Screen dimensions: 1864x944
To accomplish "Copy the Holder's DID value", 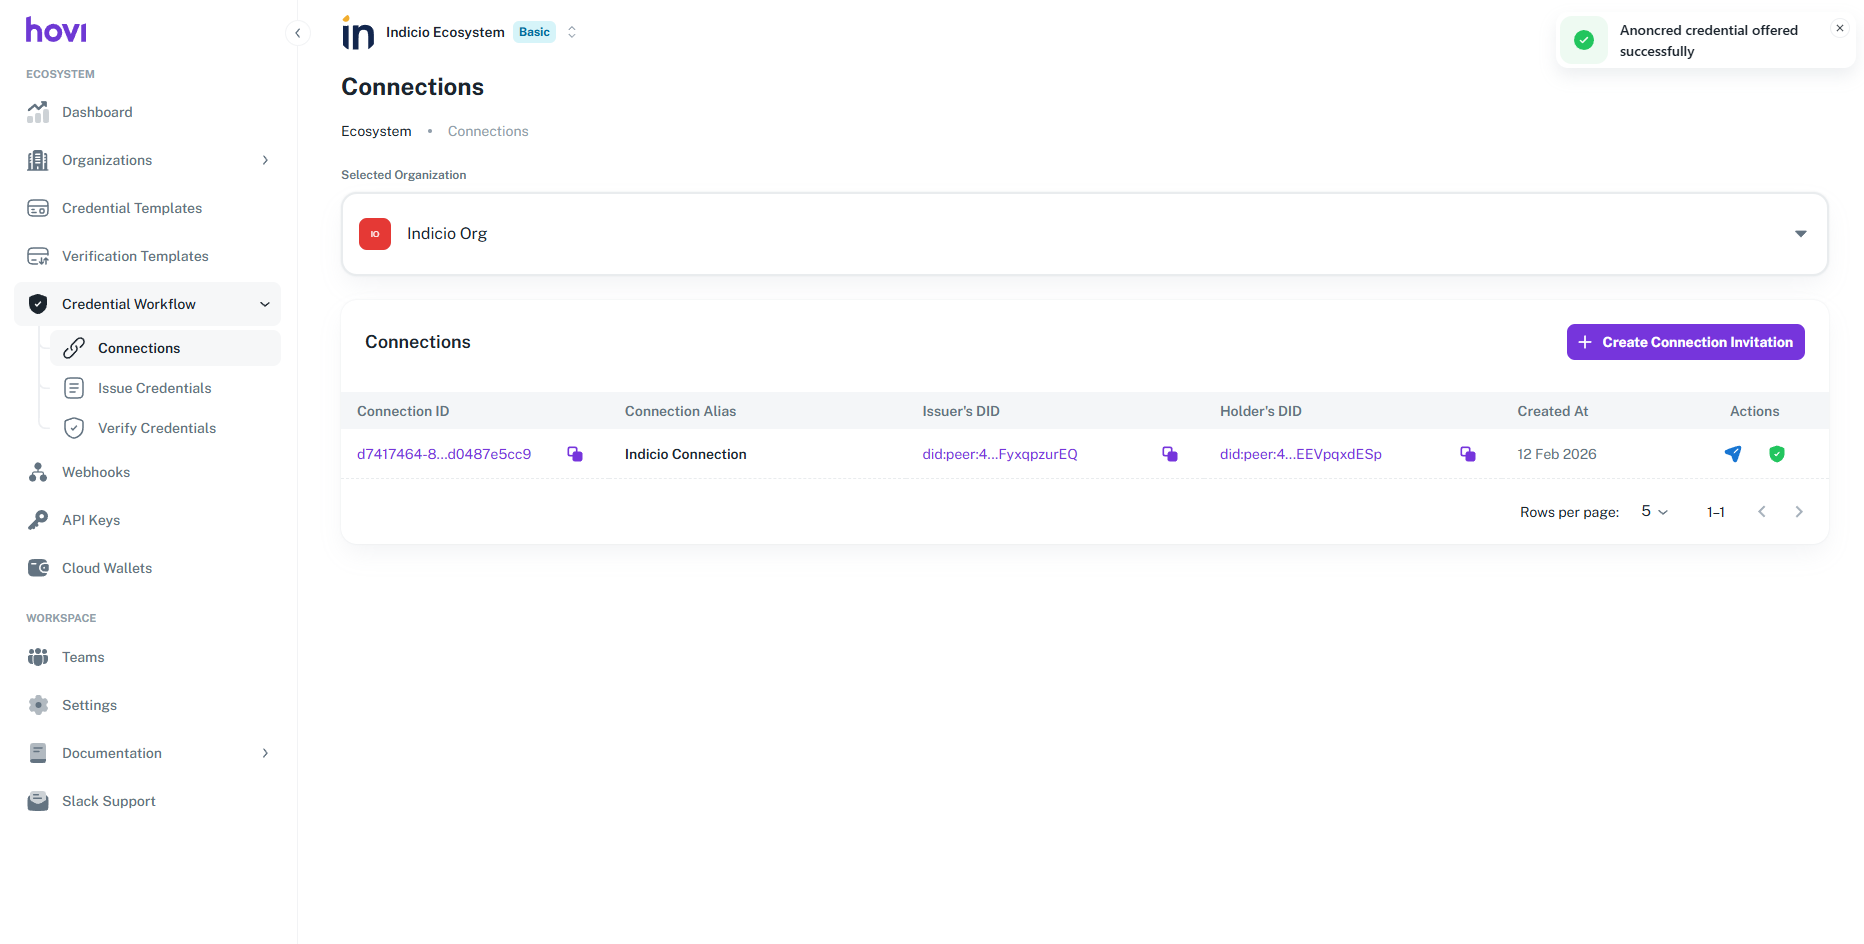I will (x=1467, y=454).
